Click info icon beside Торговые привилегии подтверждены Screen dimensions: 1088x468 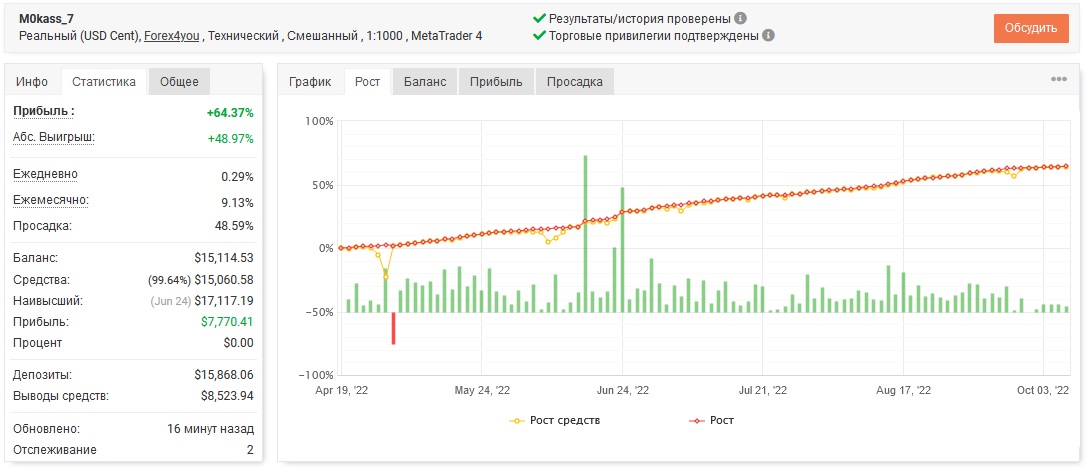768,35
